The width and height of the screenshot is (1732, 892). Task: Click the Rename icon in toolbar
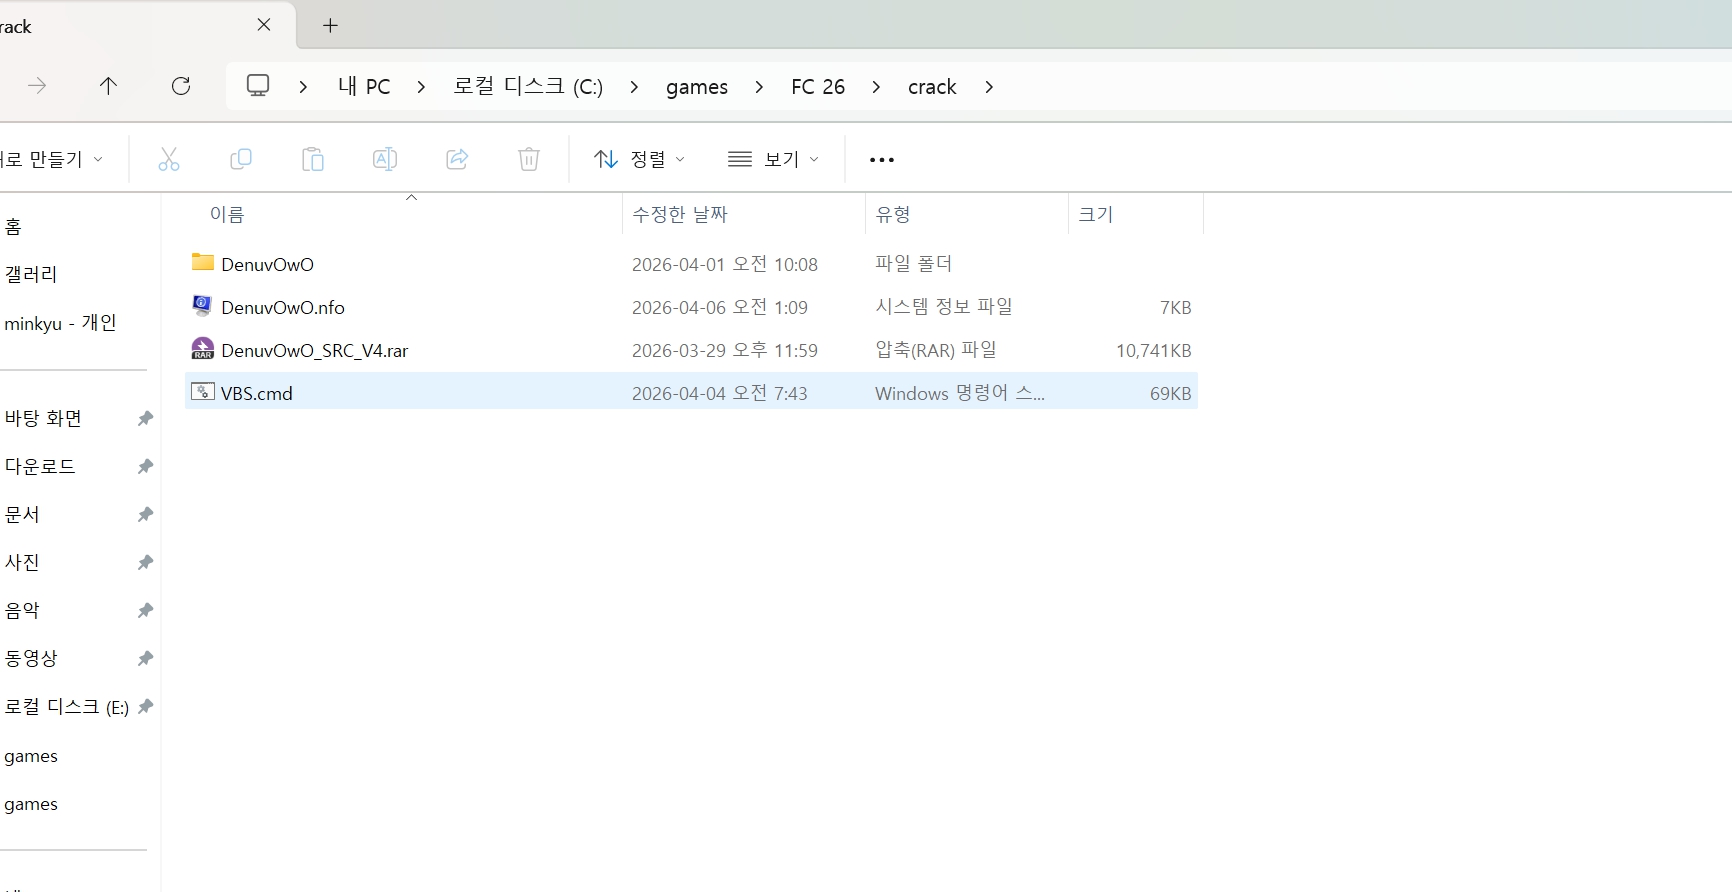pyautogui.click(x=385, y=159)
